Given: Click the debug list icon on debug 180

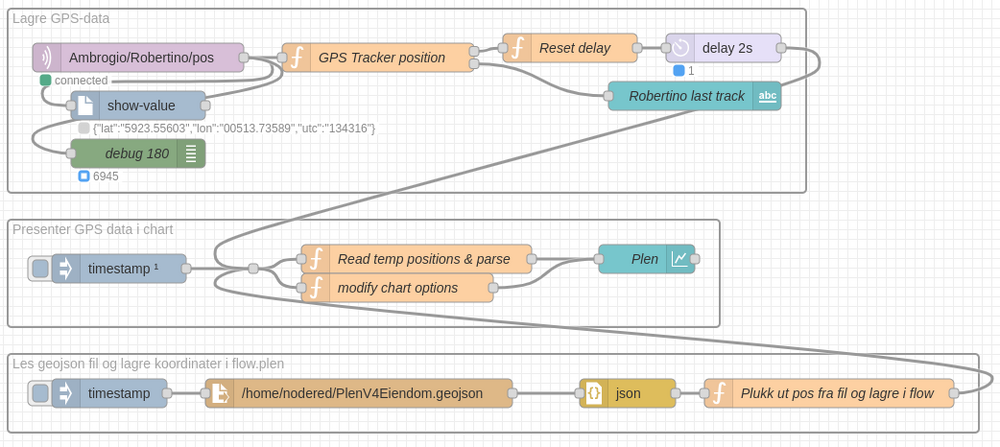Looking at the screenshot, I should pyautogui.click(x=191, y=154).
